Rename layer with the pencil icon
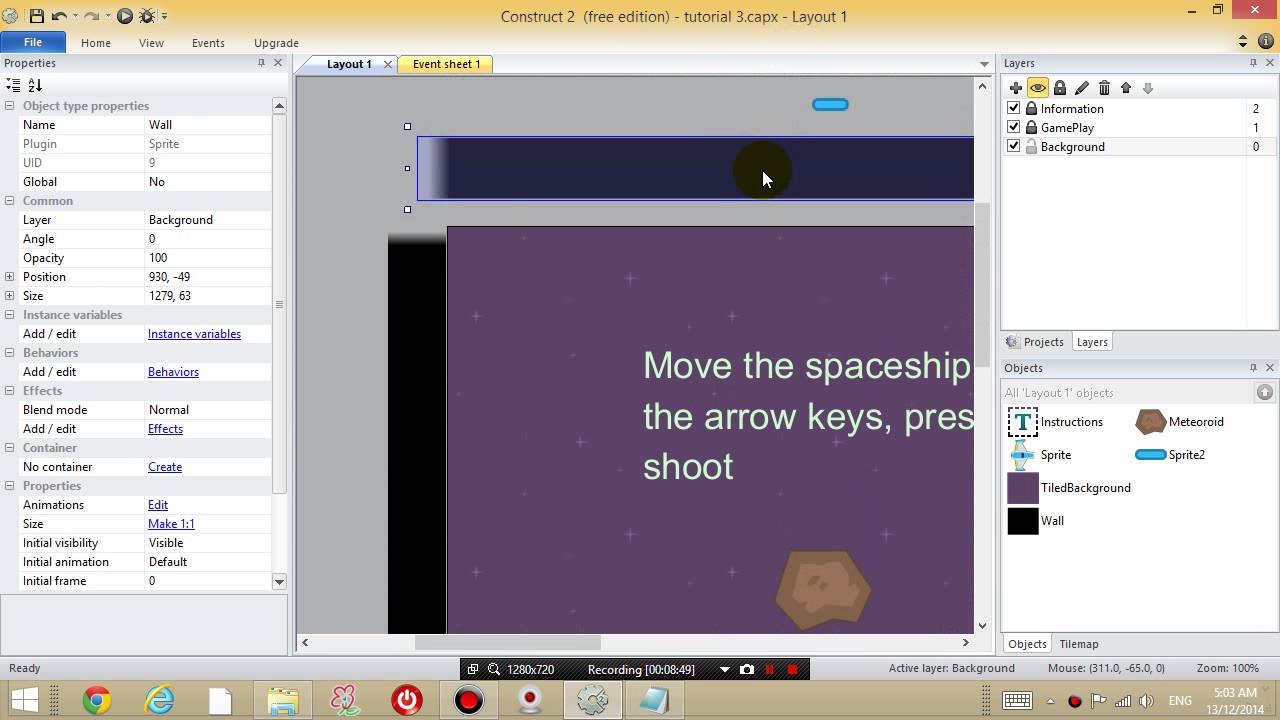The width and height of the screenshot is (1280, 720). coord(1082,88)
